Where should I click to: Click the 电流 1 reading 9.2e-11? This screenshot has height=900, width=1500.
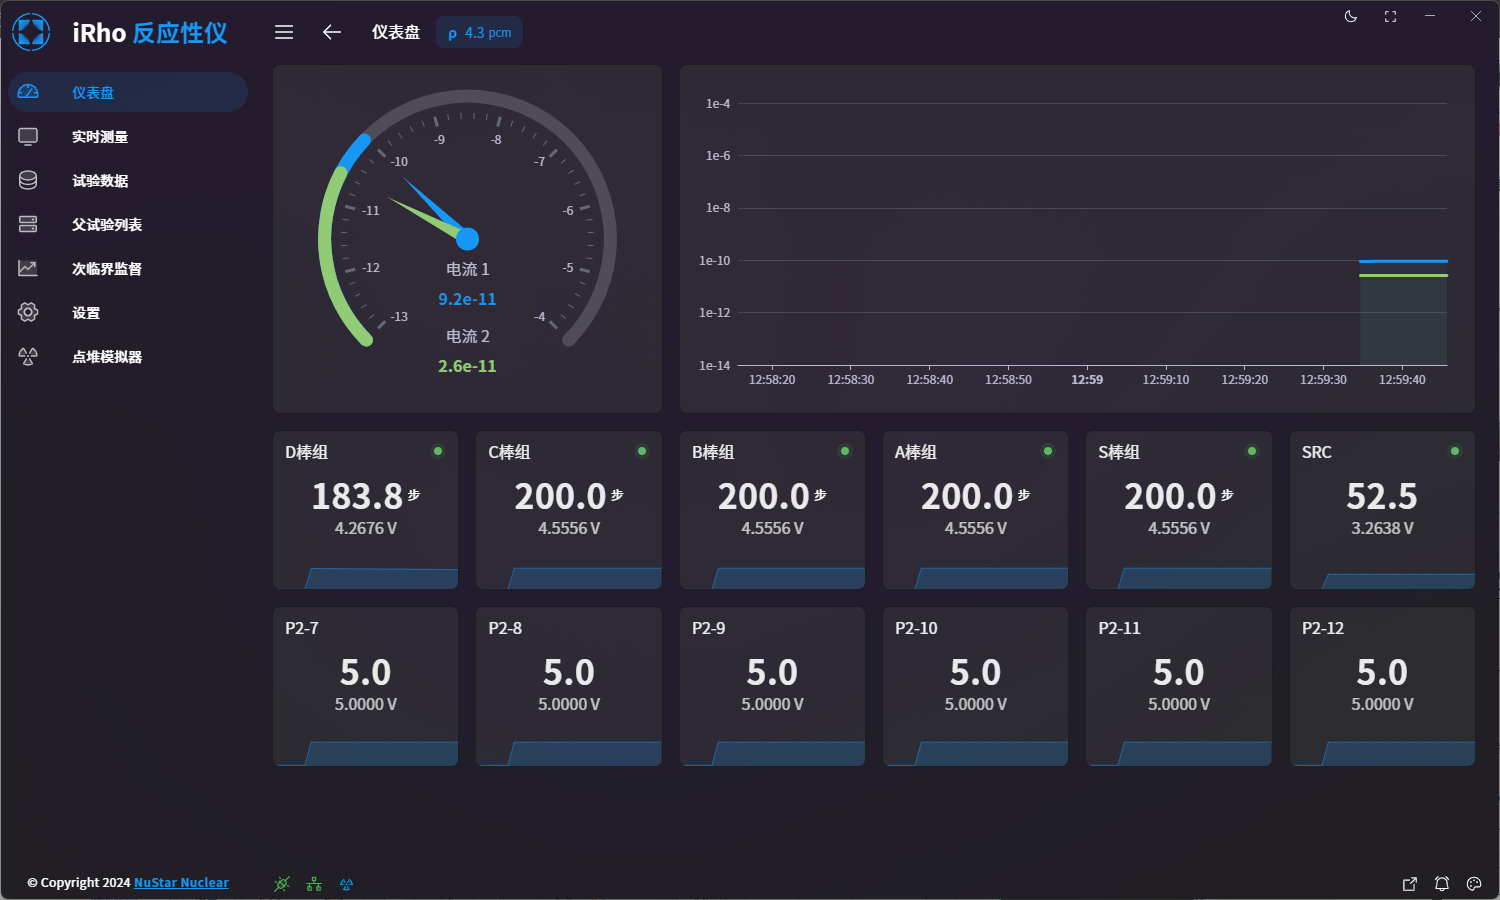pos(467,299)
